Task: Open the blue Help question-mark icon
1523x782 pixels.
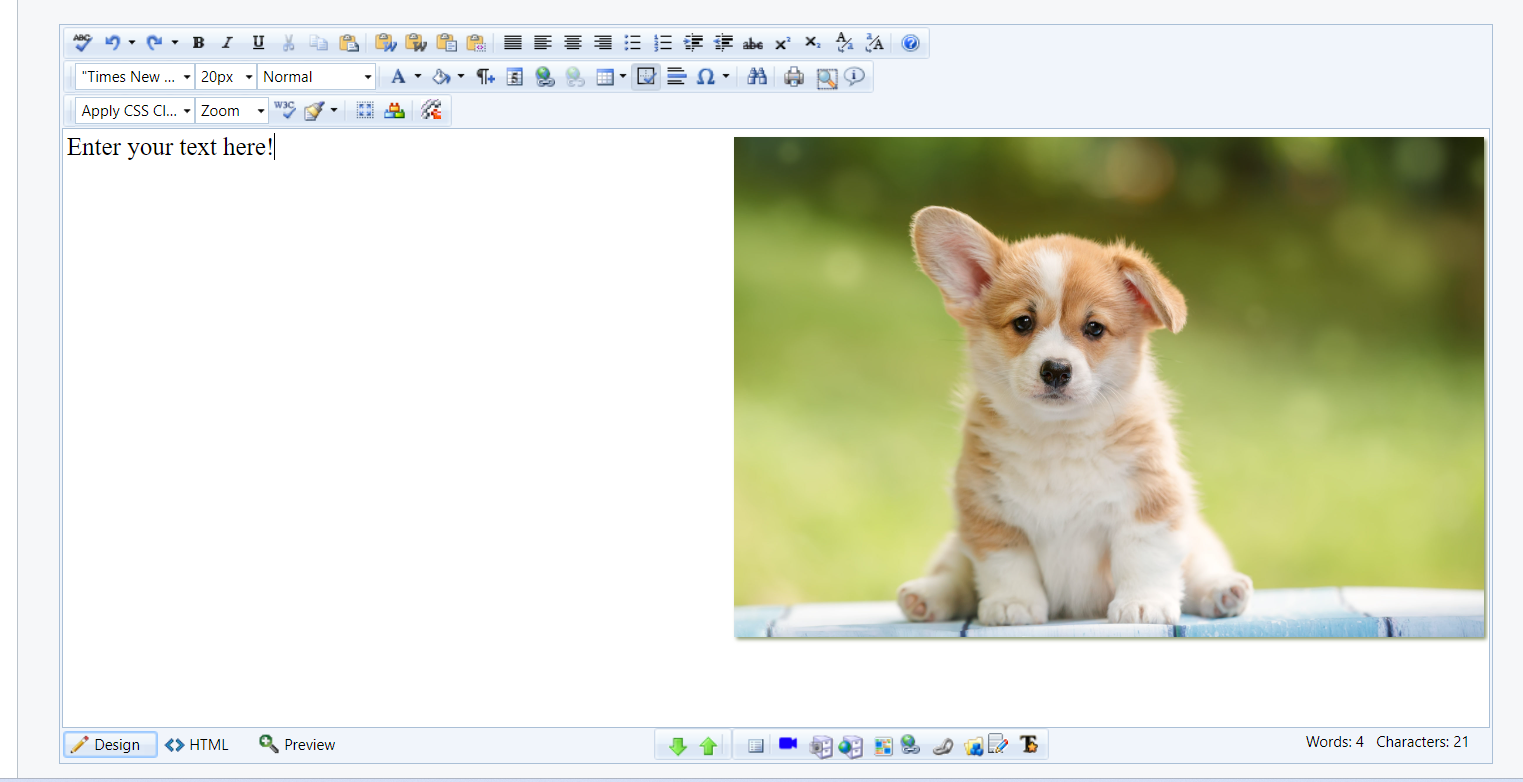Action: [x=910, y=43]
